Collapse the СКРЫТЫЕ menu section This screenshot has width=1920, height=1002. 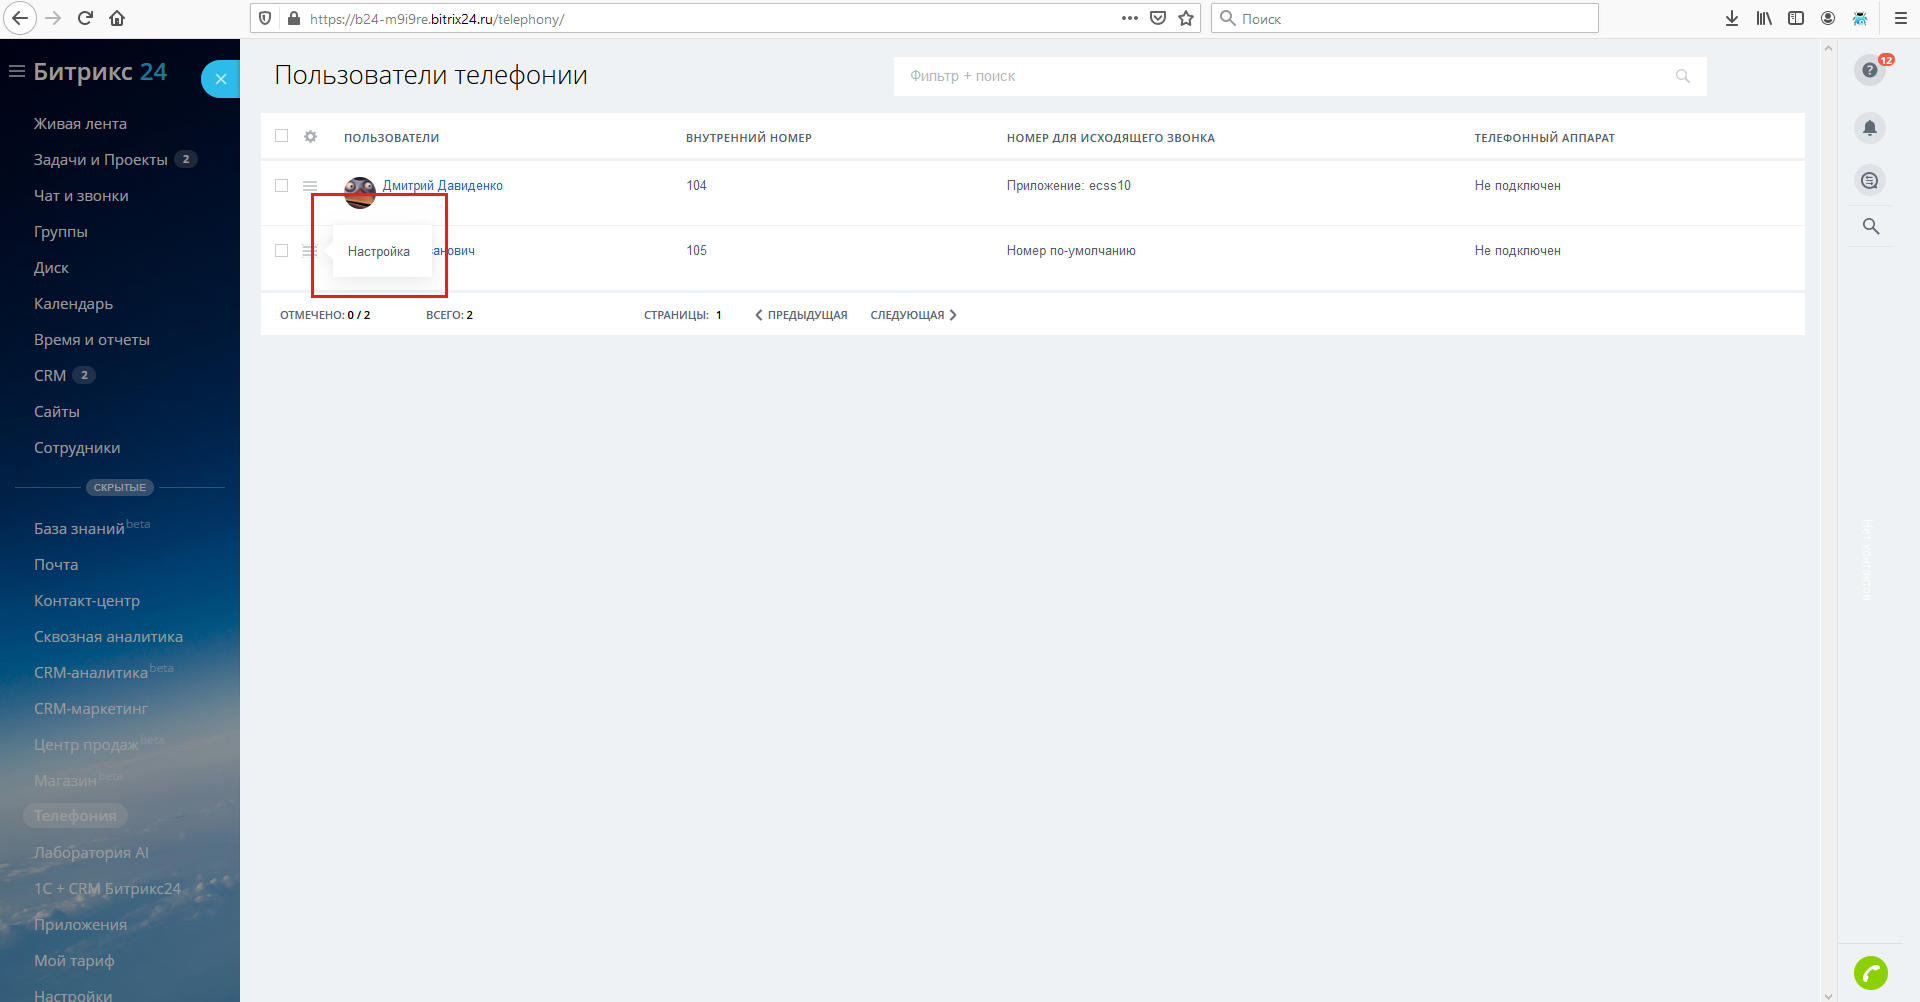(120, 488)
